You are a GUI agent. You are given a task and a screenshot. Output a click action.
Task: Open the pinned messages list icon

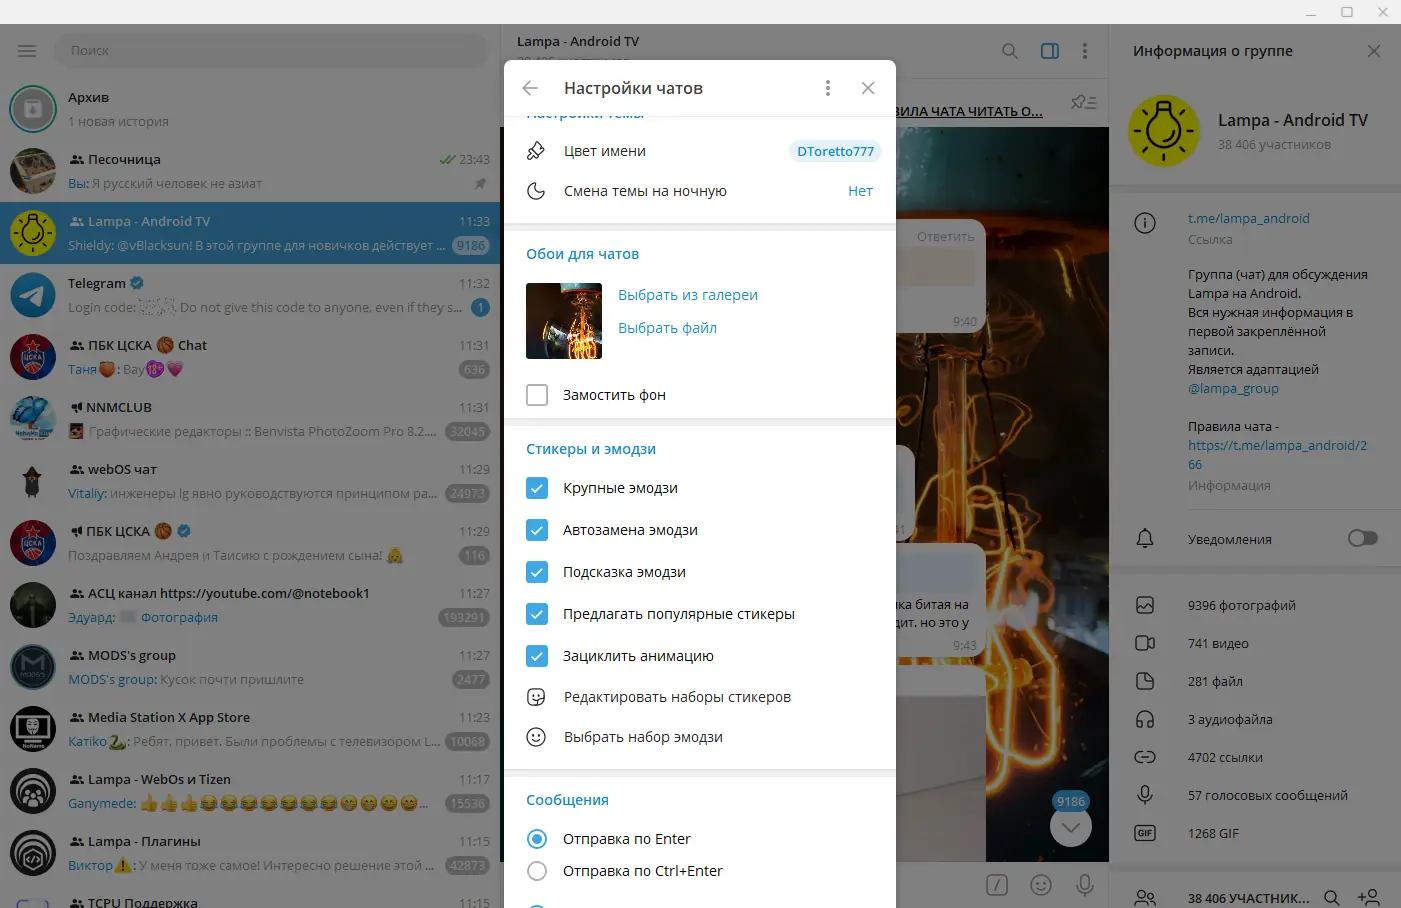(x=1083, y=102)
